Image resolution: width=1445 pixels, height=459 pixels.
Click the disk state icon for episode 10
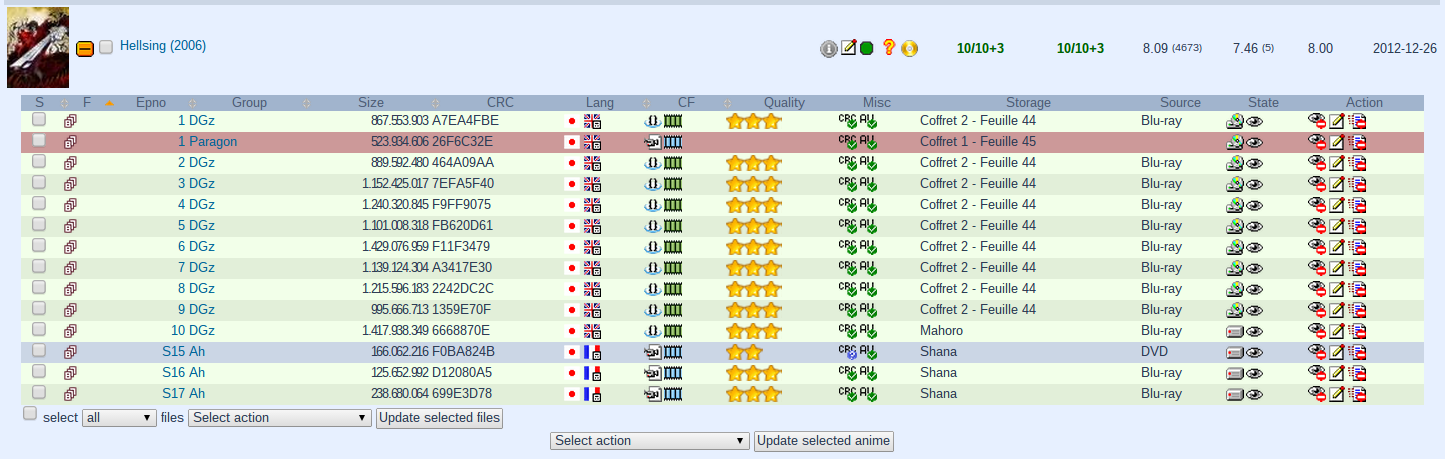point(1235,331)
